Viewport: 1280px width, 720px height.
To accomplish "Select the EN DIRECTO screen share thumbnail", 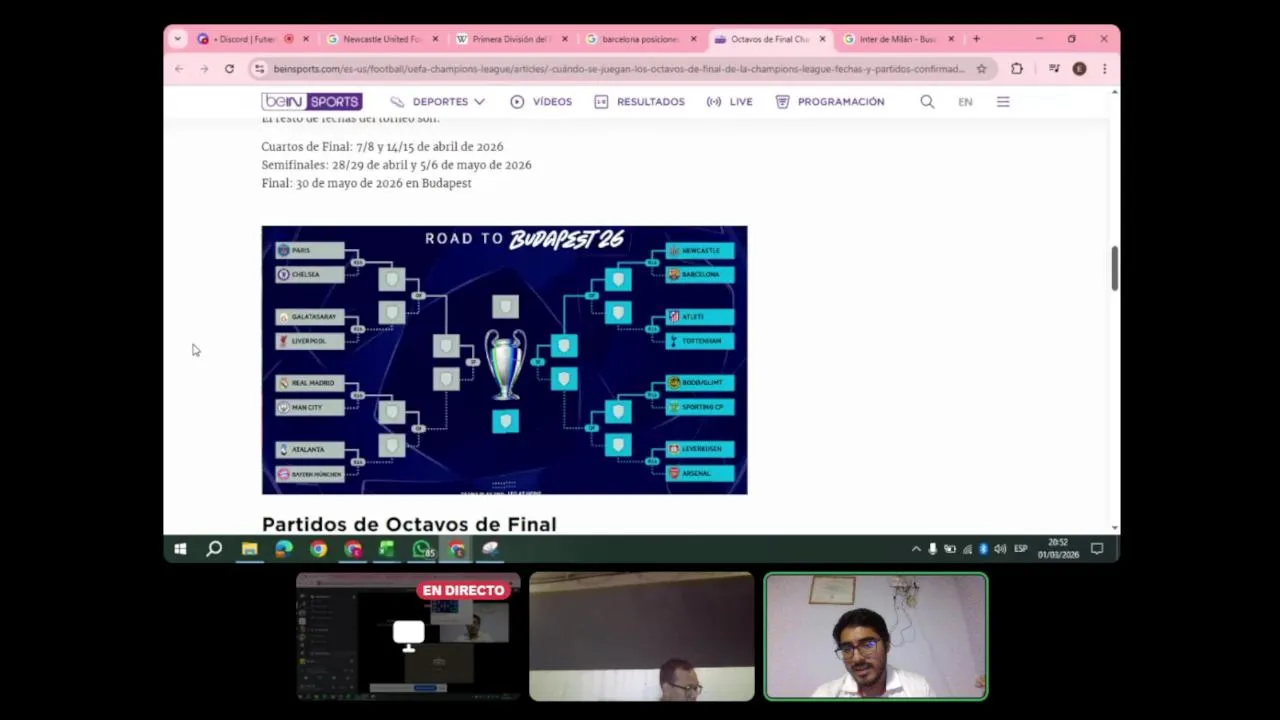I will click(408, 637).
